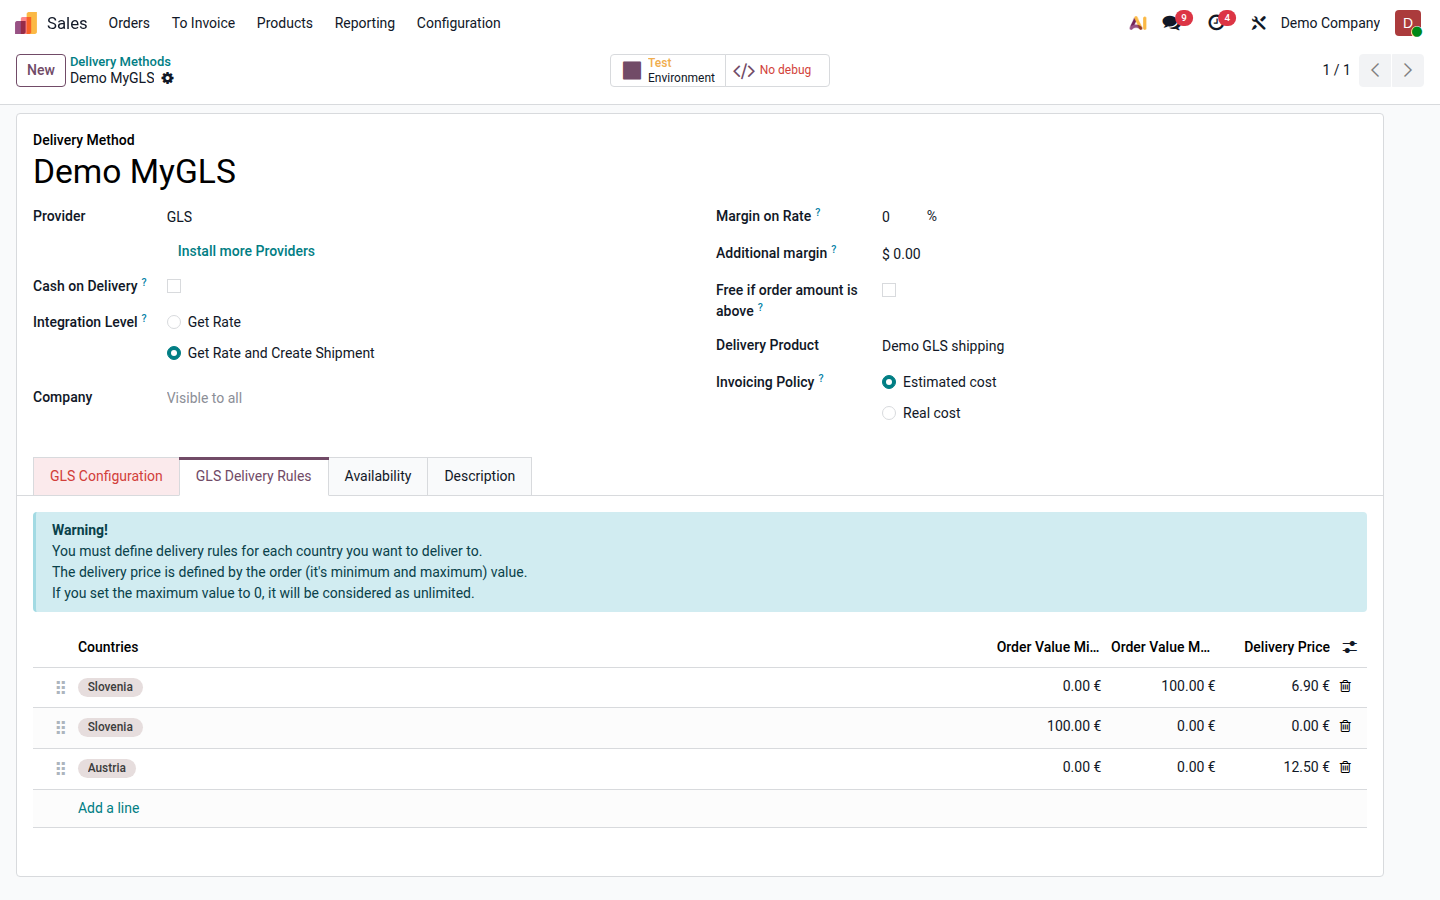Image resolution: width=1440 pixels, height=900 pixels.
Task: Open the Configuration menu
Action: click(459, 23)
